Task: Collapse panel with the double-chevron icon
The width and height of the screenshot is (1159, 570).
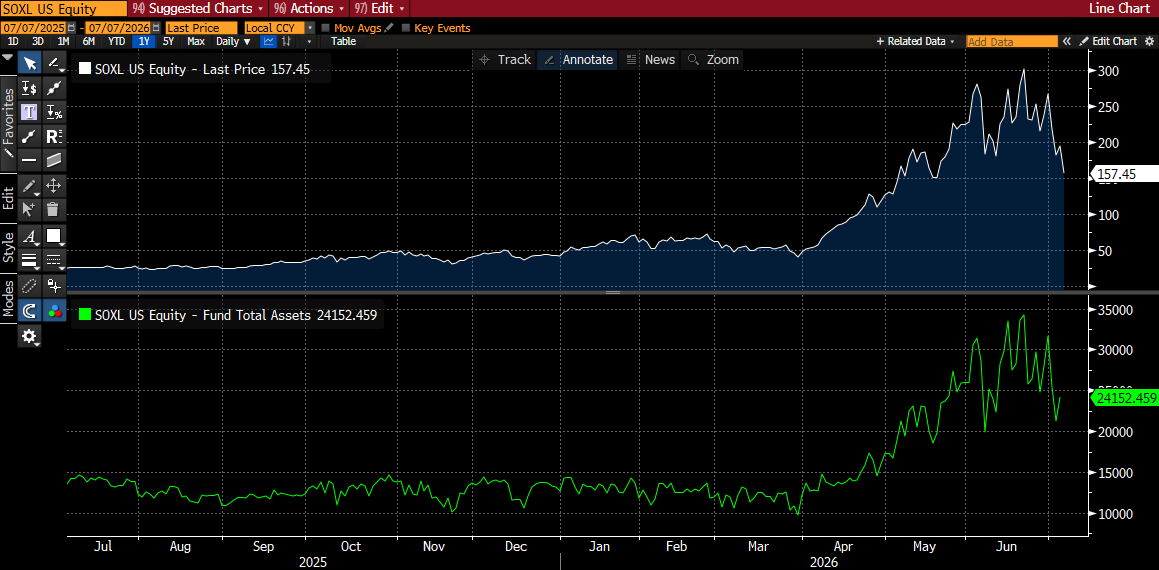Action: 1067,41
